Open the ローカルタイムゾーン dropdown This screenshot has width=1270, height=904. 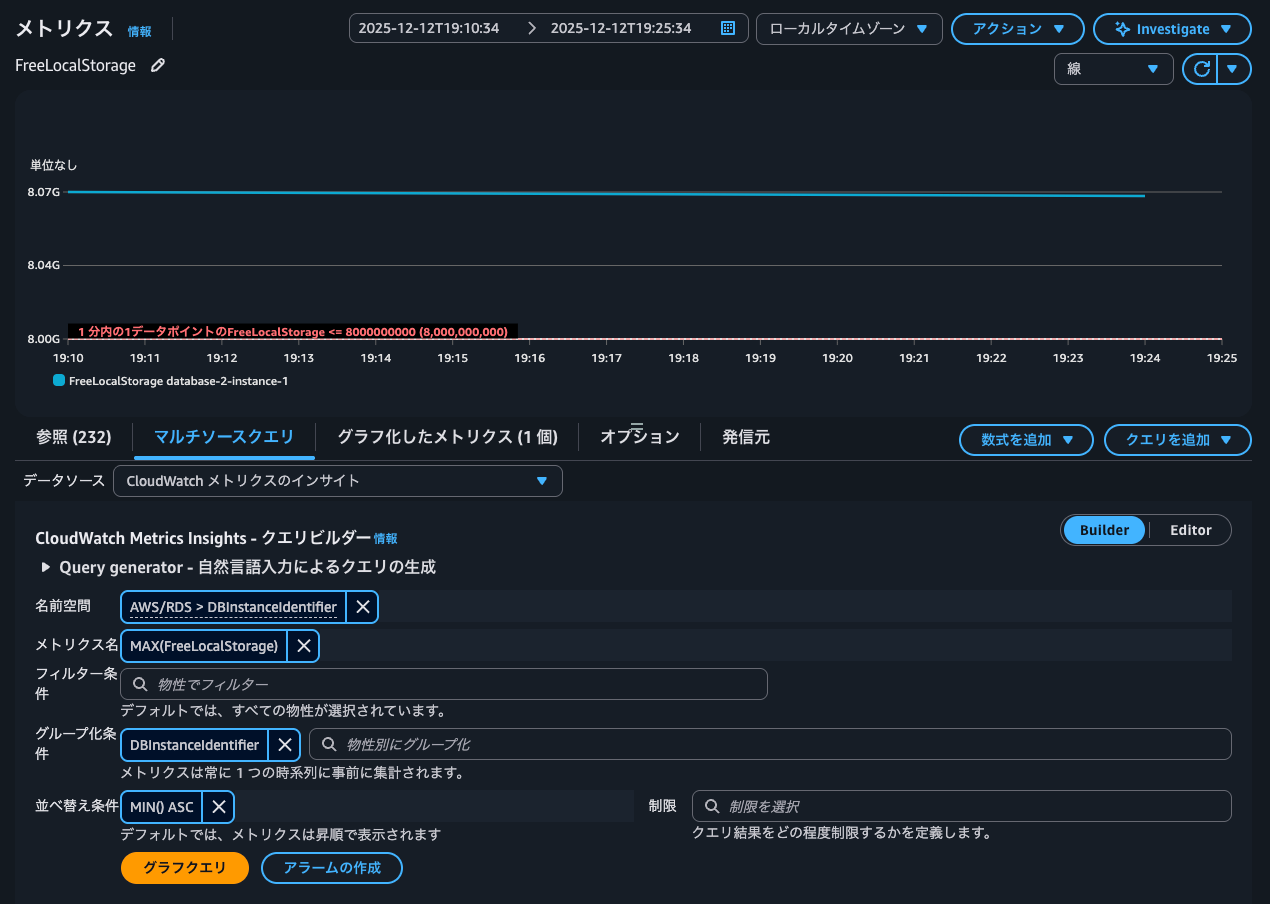click(848, 28)
